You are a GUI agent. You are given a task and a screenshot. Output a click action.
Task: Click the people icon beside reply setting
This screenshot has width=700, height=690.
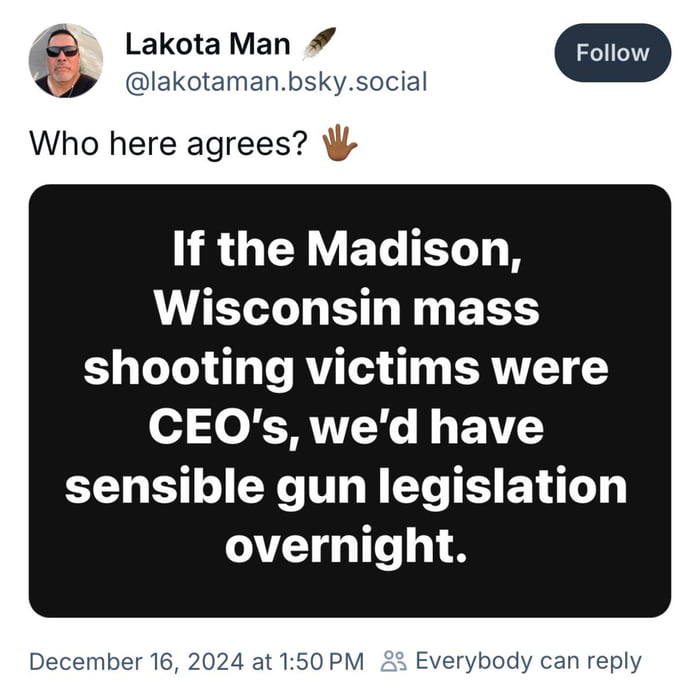pos(394,661)
